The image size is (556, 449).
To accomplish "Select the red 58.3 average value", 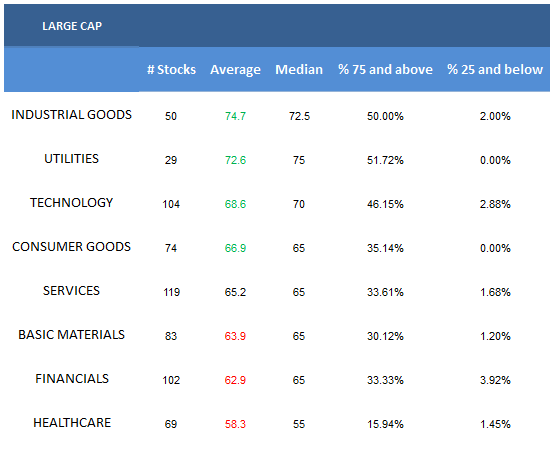I will click(235, 424).
